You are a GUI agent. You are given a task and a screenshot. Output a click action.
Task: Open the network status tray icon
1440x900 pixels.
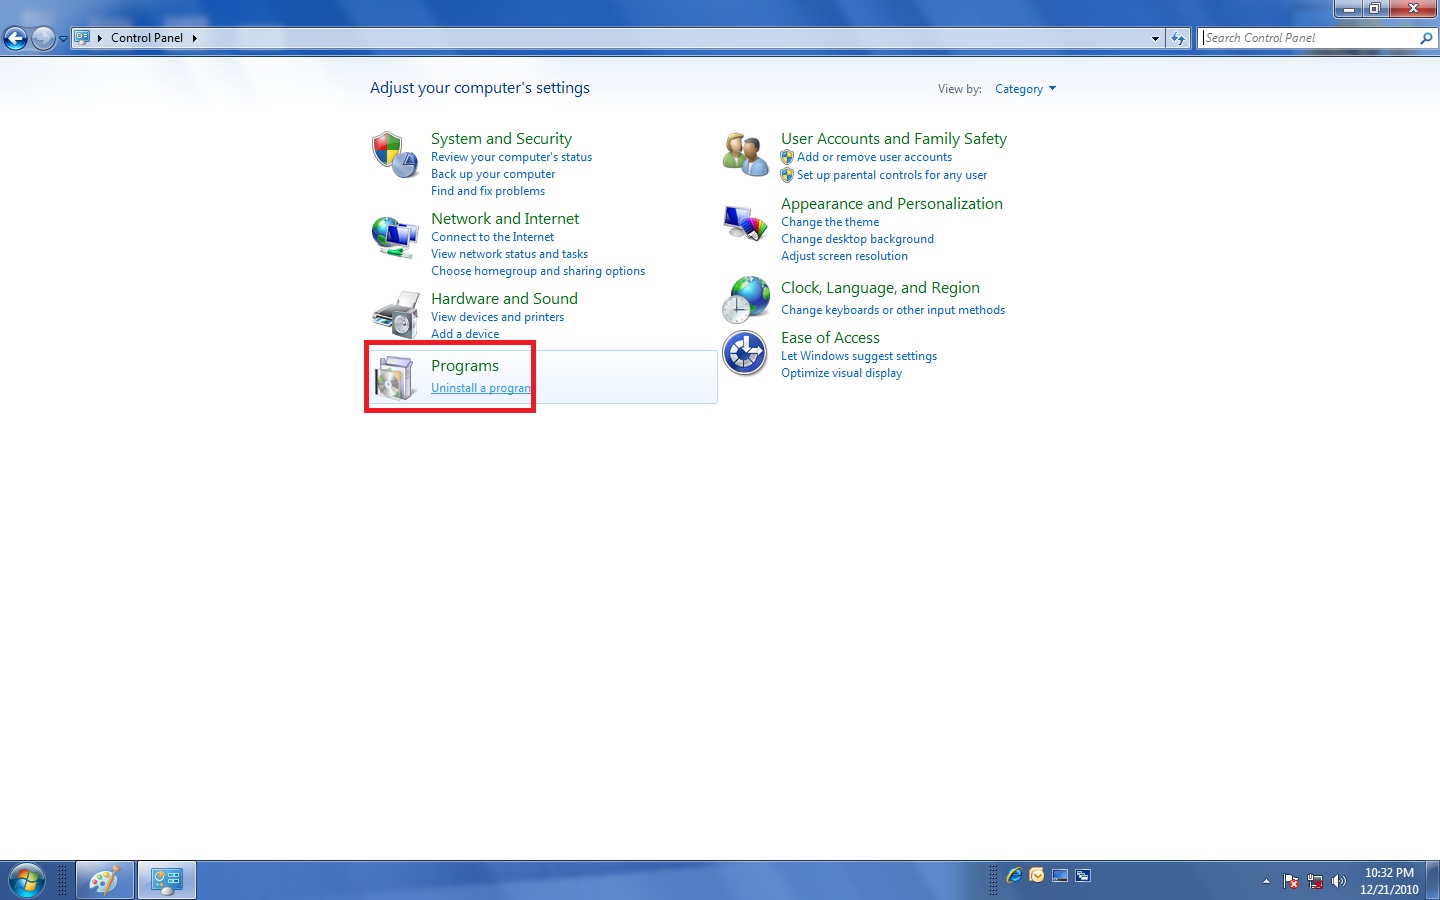coord(1315,881)
